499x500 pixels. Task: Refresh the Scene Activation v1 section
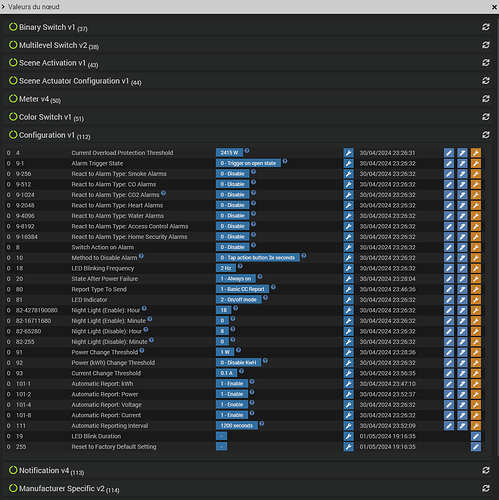point(486,63)
